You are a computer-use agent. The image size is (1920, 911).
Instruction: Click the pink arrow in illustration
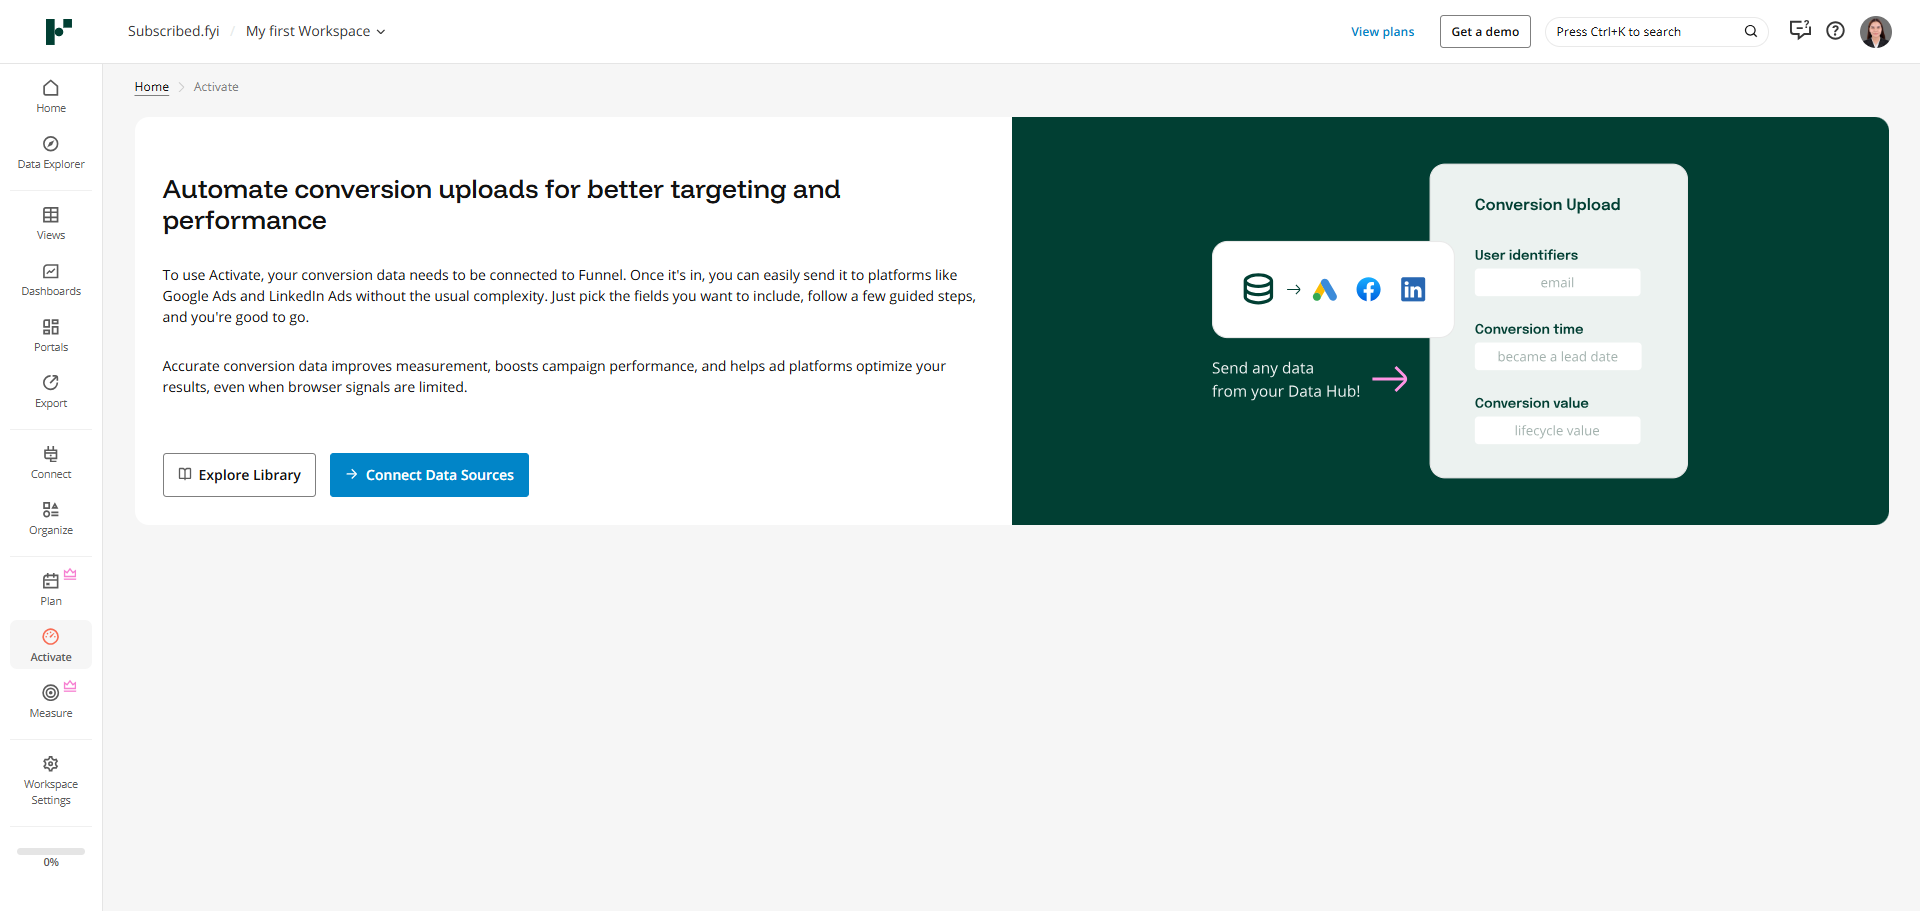1390,379
